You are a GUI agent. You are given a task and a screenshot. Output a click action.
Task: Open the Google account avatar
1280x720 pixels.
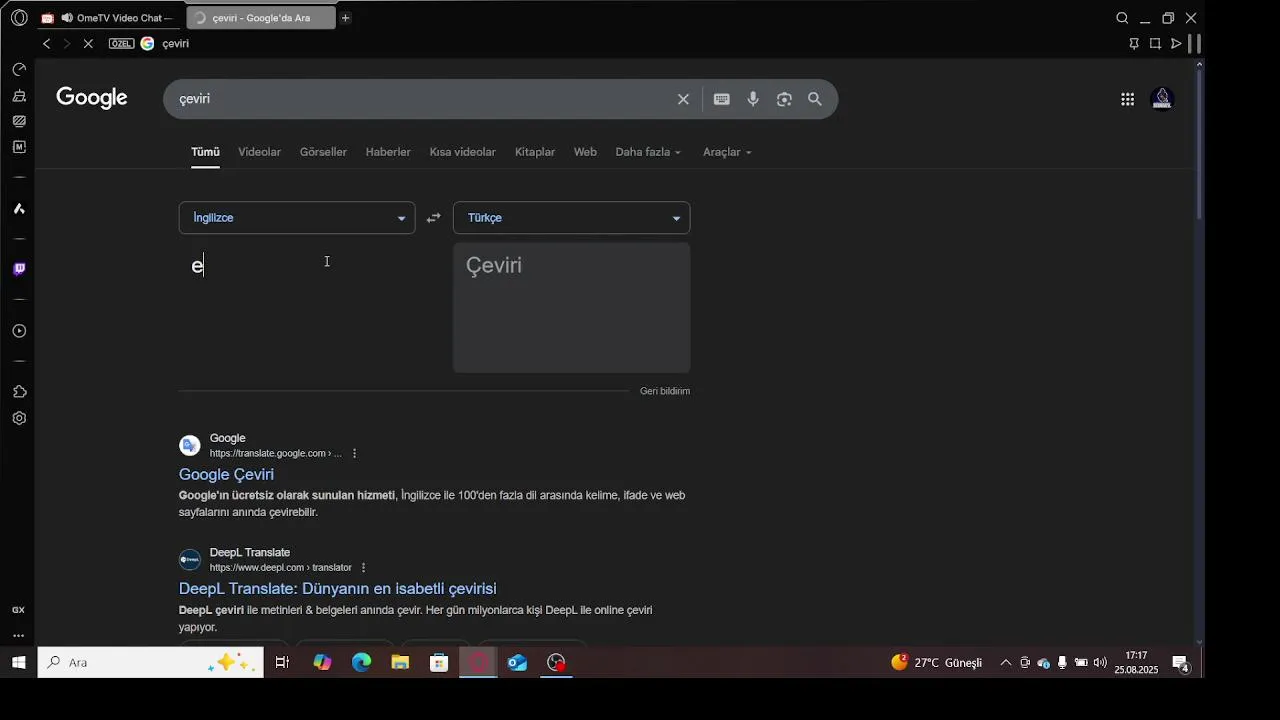click(1162, 98)
